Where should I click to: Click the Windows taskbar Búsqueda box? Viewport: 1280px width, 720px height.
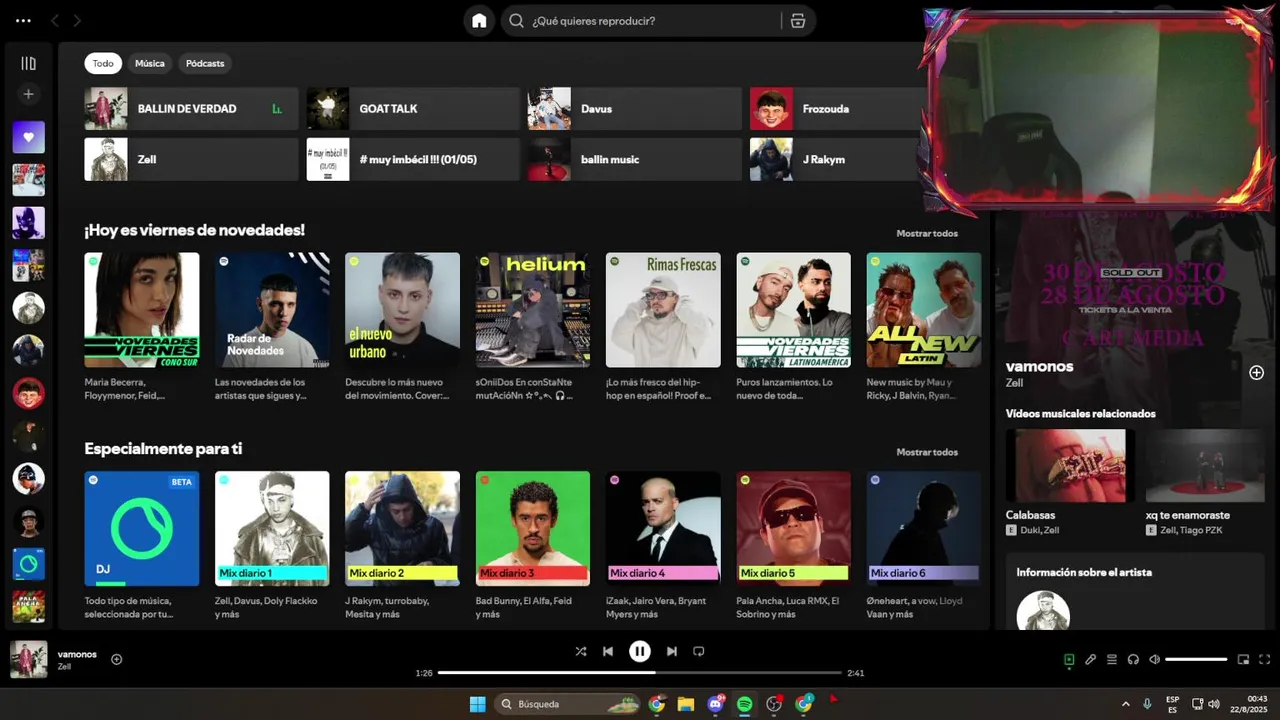pyautogui.click(x=568, y=704)
